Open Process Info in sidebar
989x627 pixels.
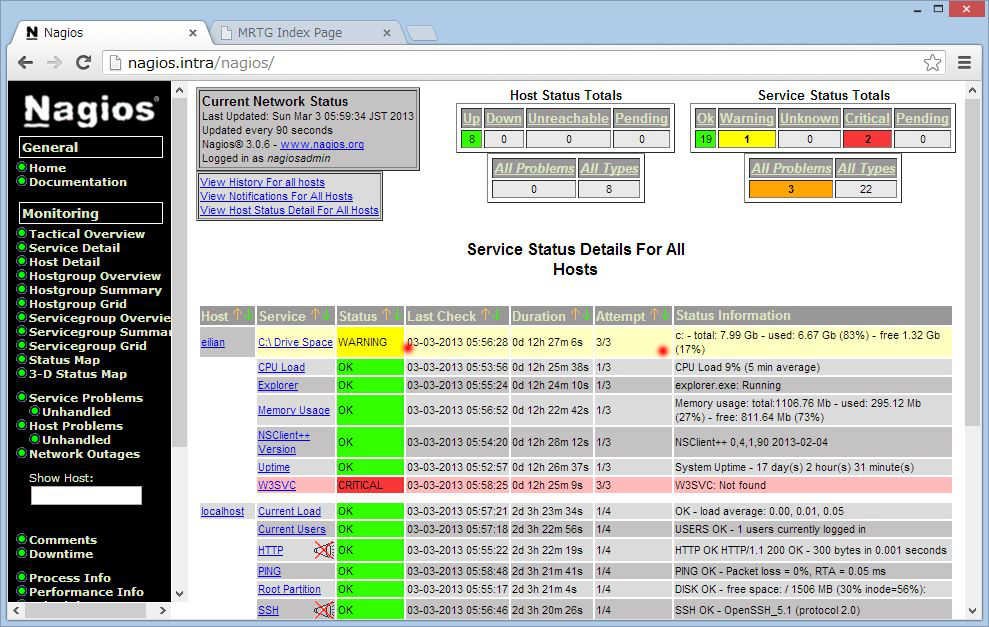70,578
